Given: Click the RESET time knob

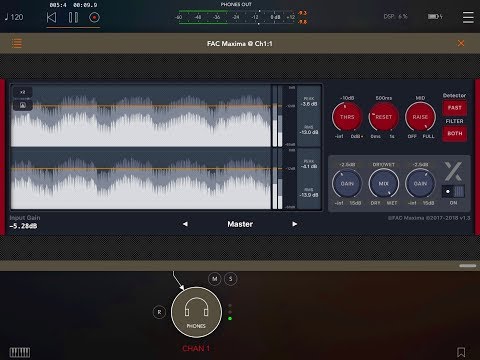Looking at the screenshot, I should pos(384,117).
